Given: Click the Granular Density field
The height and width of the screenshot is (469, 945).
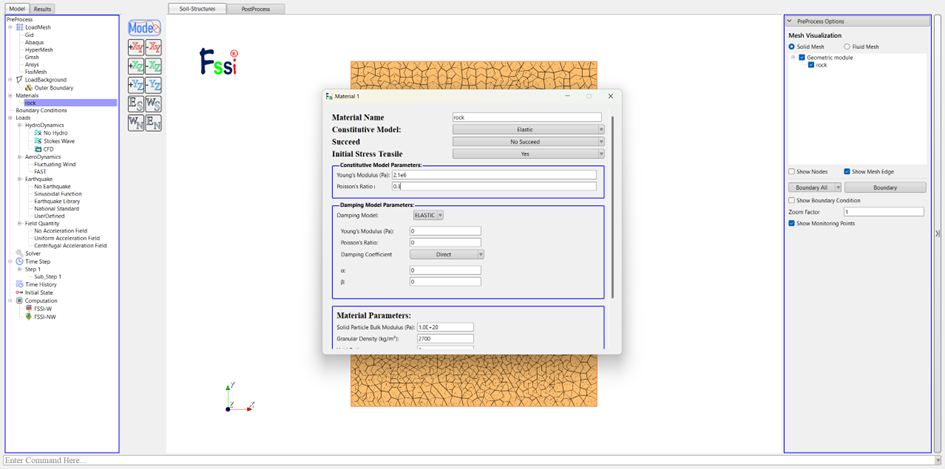Looking at the screenshot, I should coord(445,339).
